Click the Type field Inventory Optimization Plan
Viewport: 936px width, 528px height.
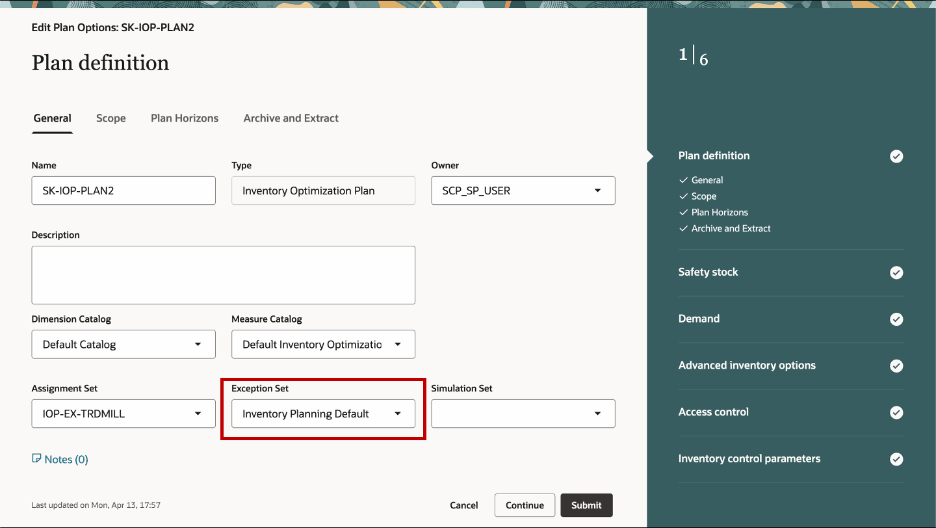click(323, 190)
